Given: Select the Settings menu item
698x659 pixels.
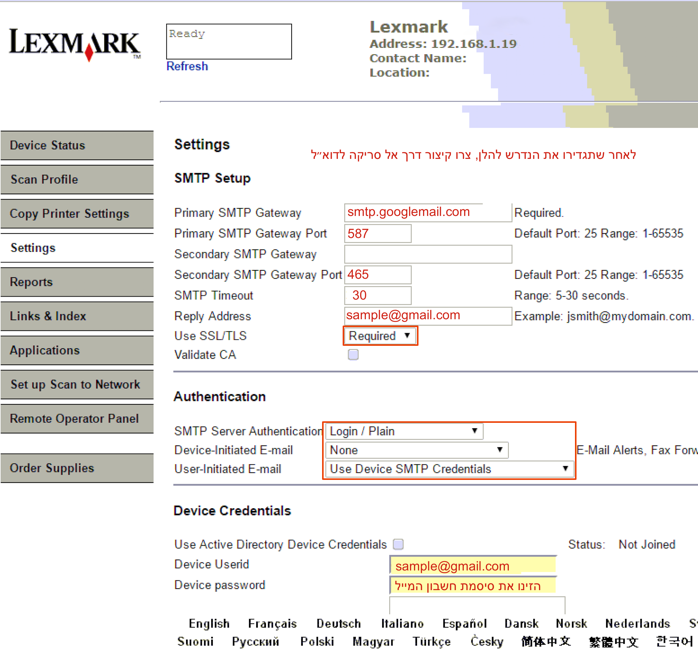Looking at the screenshot, I should (77, 248).
